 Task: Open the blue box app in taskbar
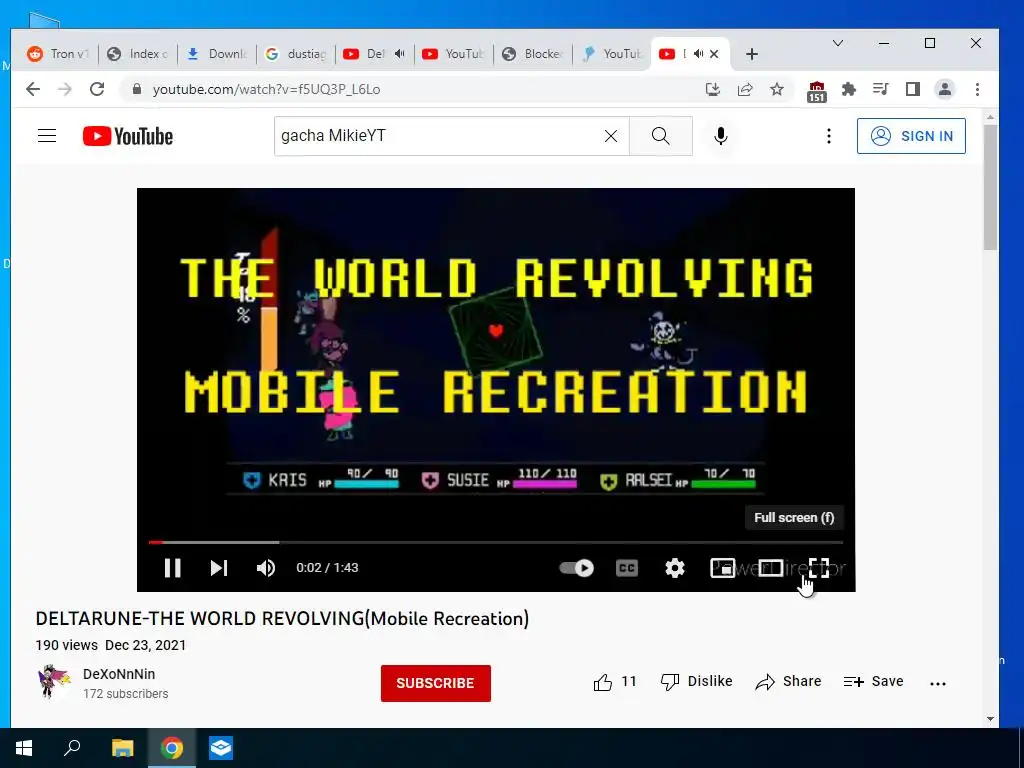pyautogui.click(x=221, y=748)
